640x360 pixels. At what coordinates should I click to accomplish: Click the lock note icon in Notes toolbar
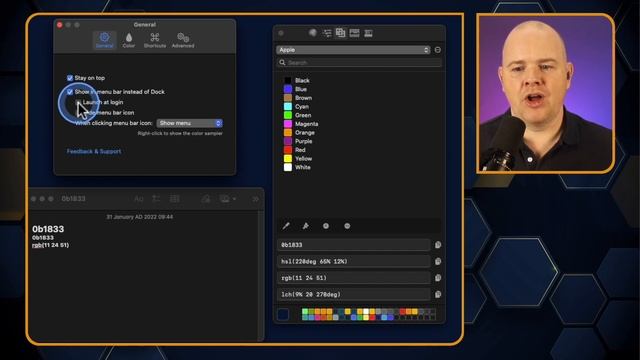(206, 199)
